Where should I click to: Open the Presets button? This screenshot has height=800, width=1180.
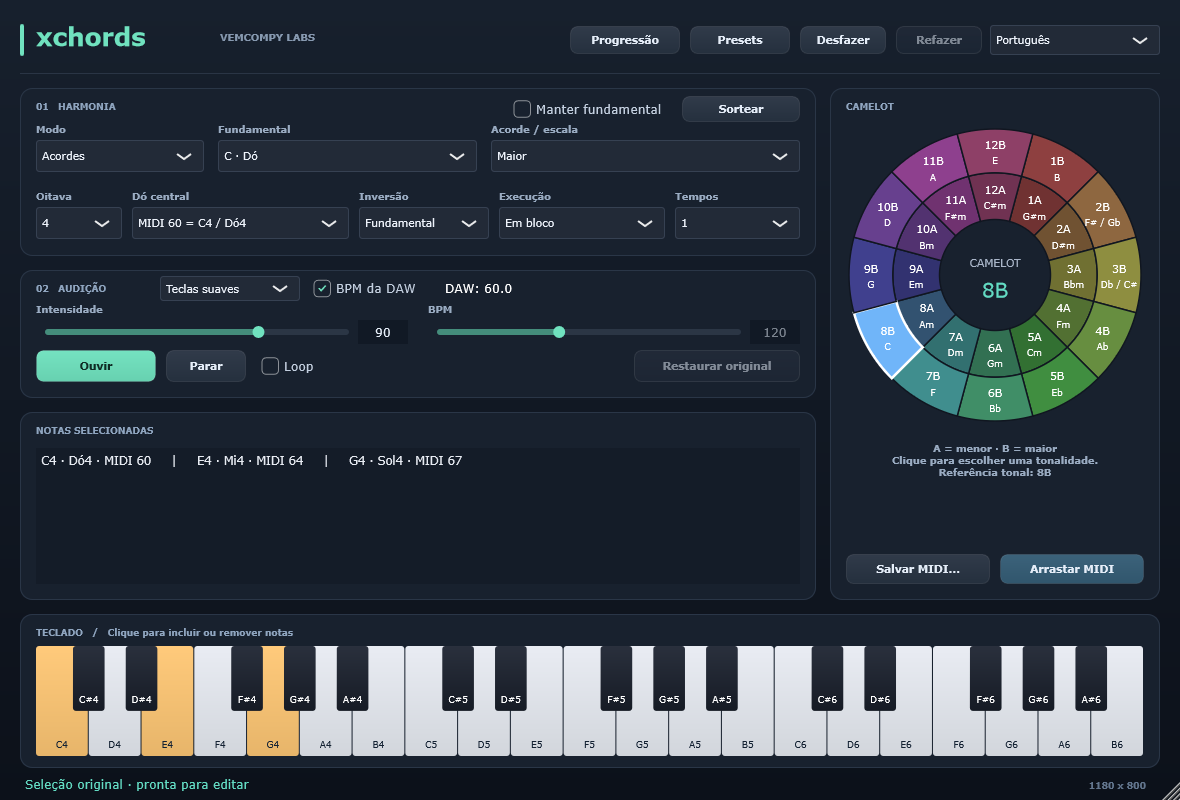[740, 40]
